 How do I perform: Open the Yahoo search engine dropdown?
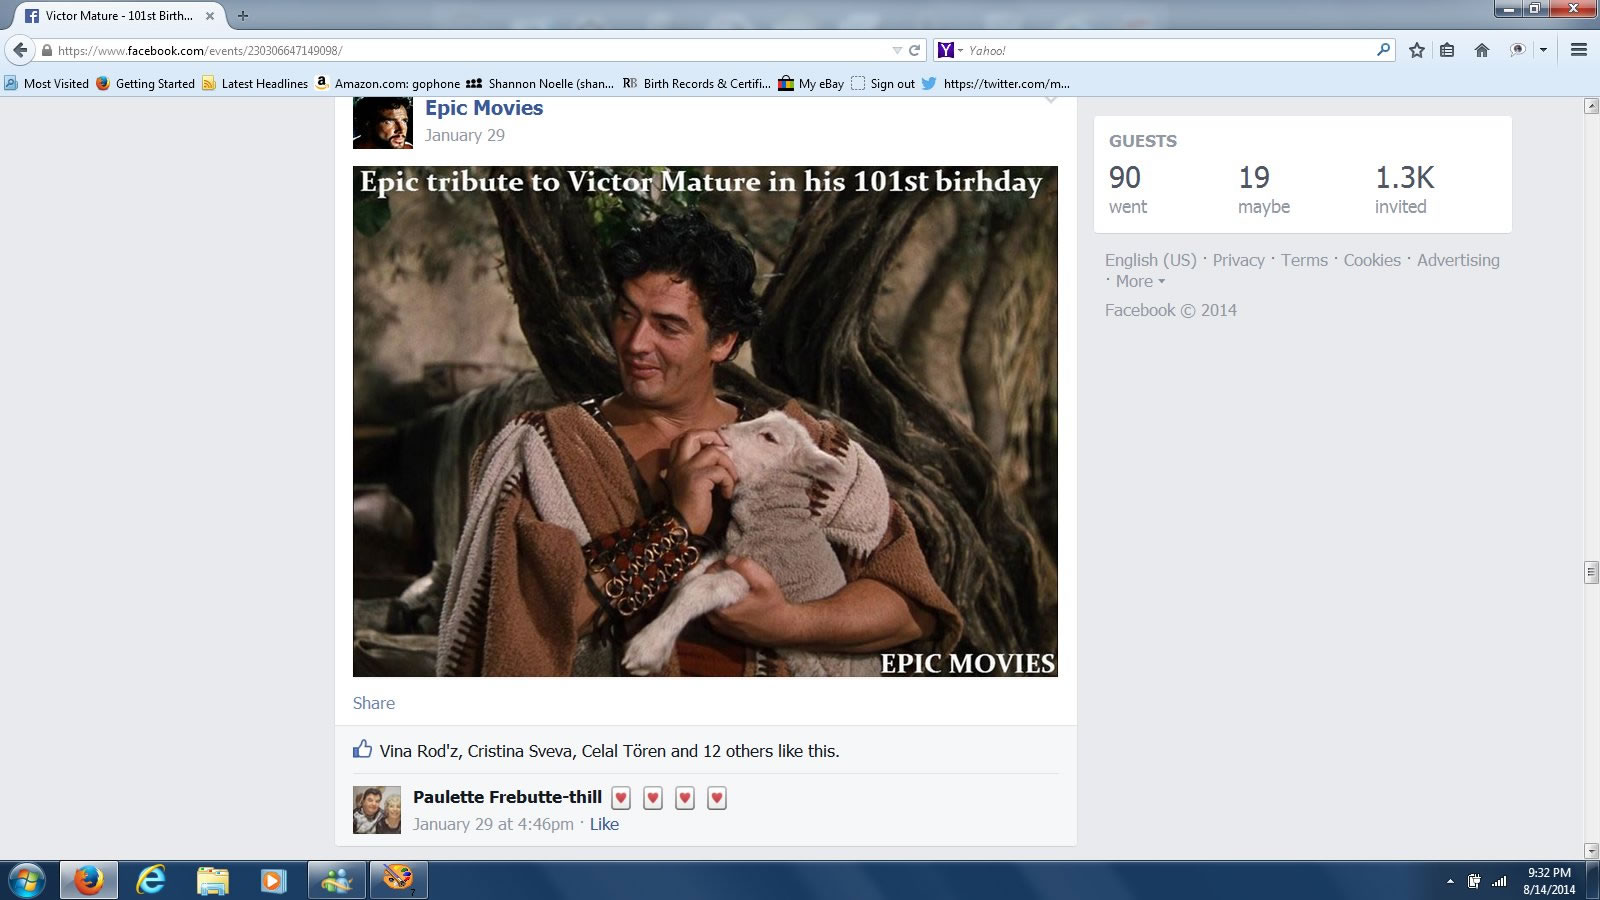(960, 50)
